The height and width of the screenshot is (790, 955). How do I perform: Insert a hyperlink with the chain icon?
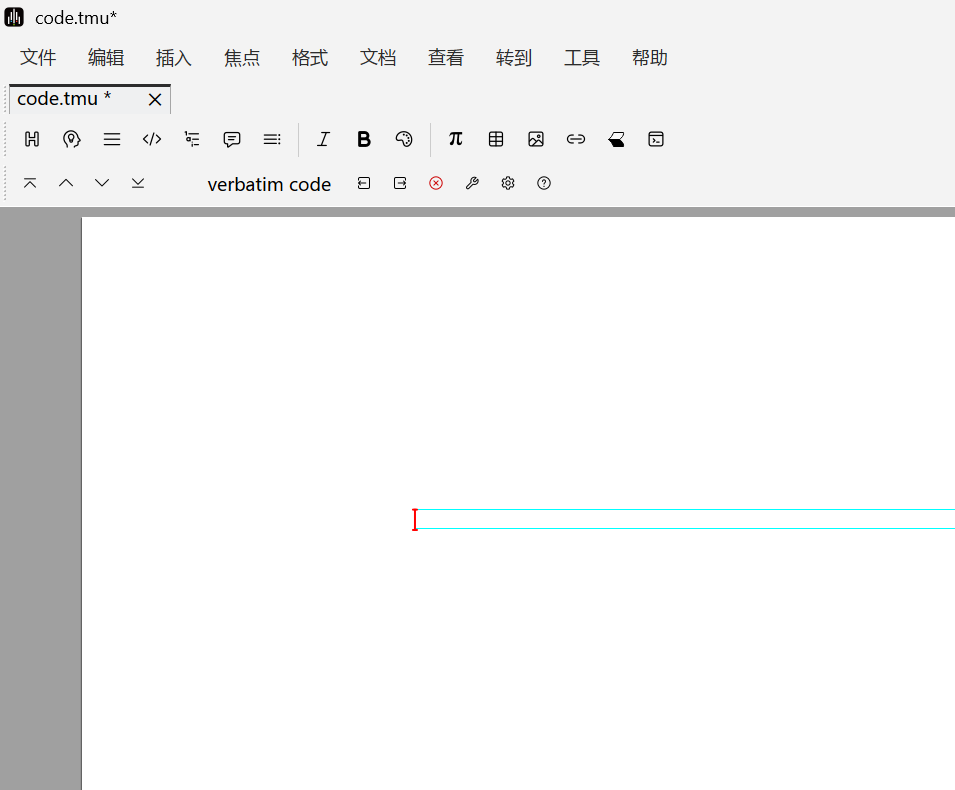pos(576,139)
